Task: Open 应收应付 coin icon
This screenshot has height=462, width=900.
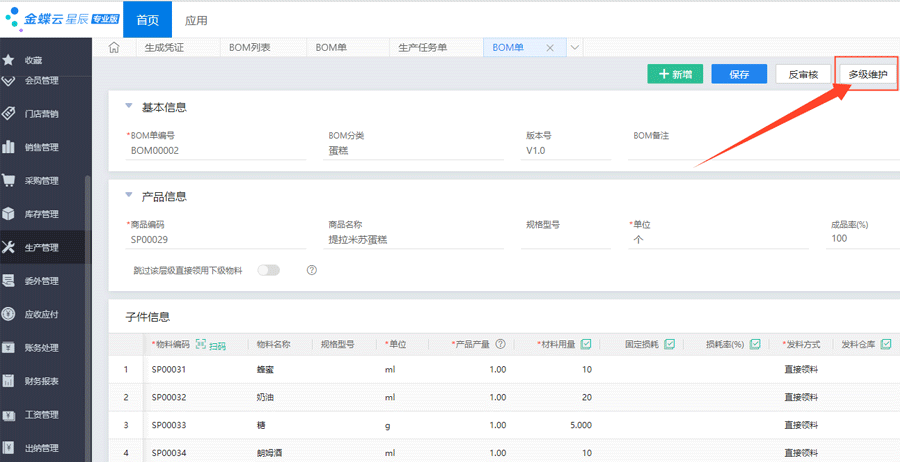Action: 8,314
